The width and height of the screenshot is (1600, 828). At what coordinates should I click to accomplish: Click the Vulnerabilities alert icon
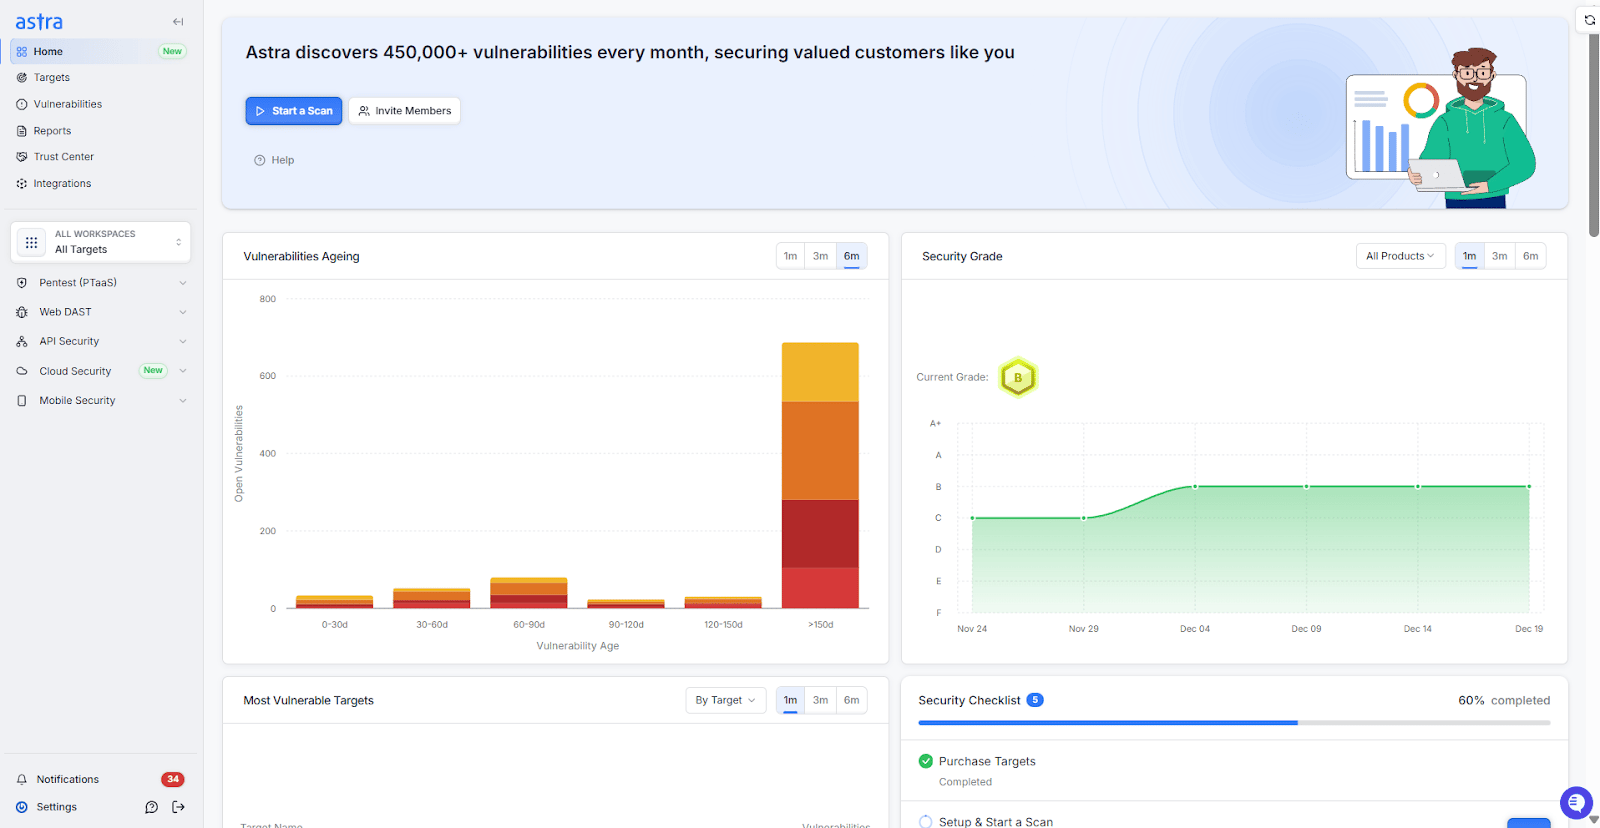(x=22, y=104)
